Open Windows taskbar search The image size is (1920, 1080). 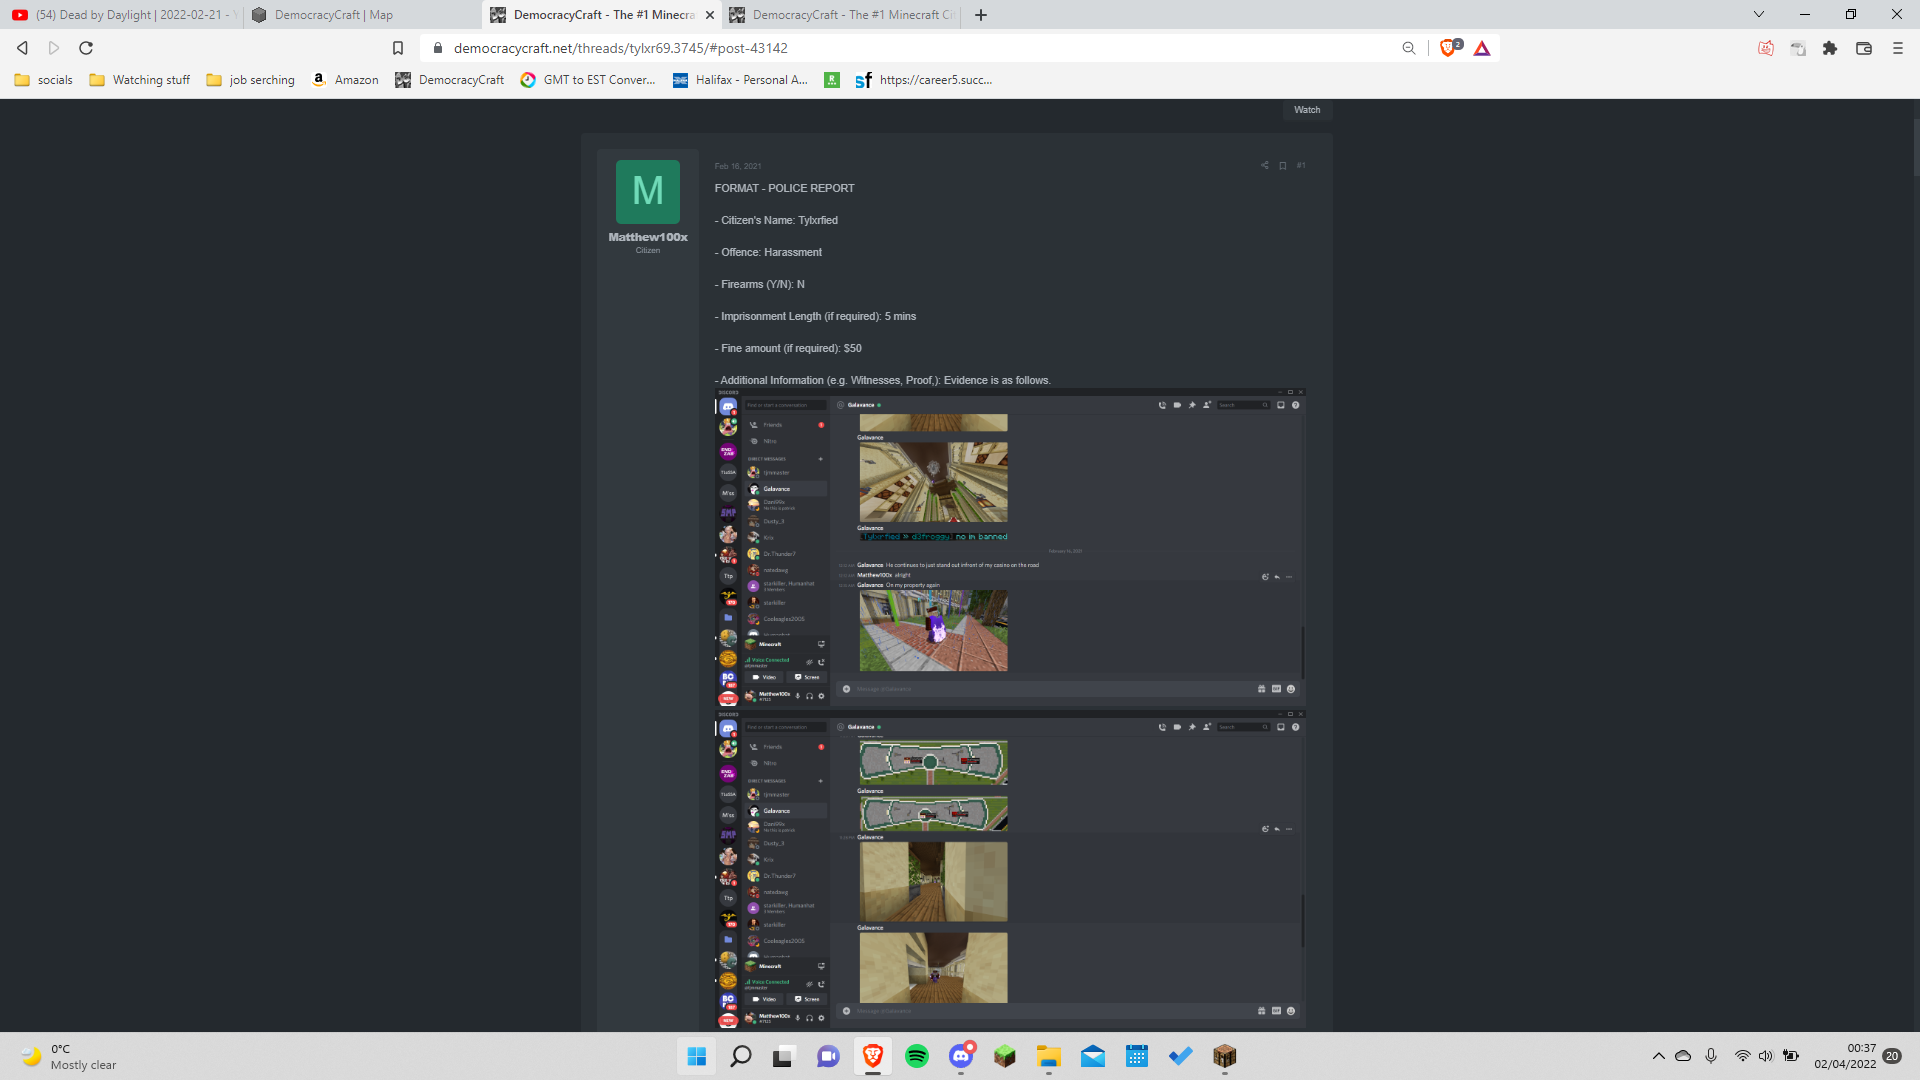pyautogui.click(x=741, y=1056)
